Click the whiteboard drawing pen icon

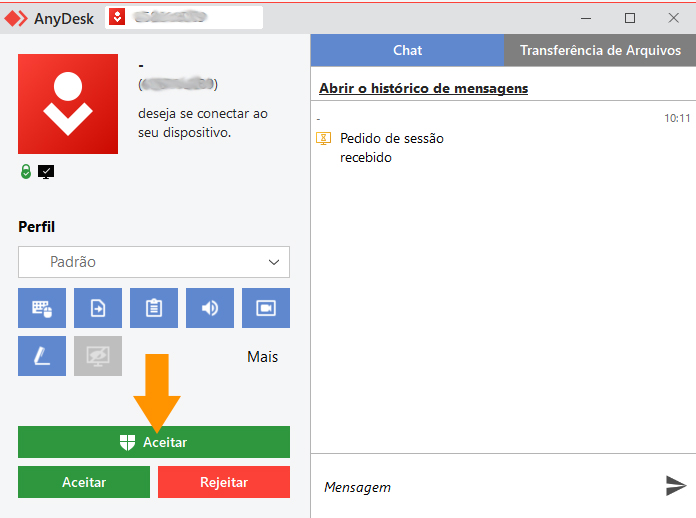coord(42,356)
